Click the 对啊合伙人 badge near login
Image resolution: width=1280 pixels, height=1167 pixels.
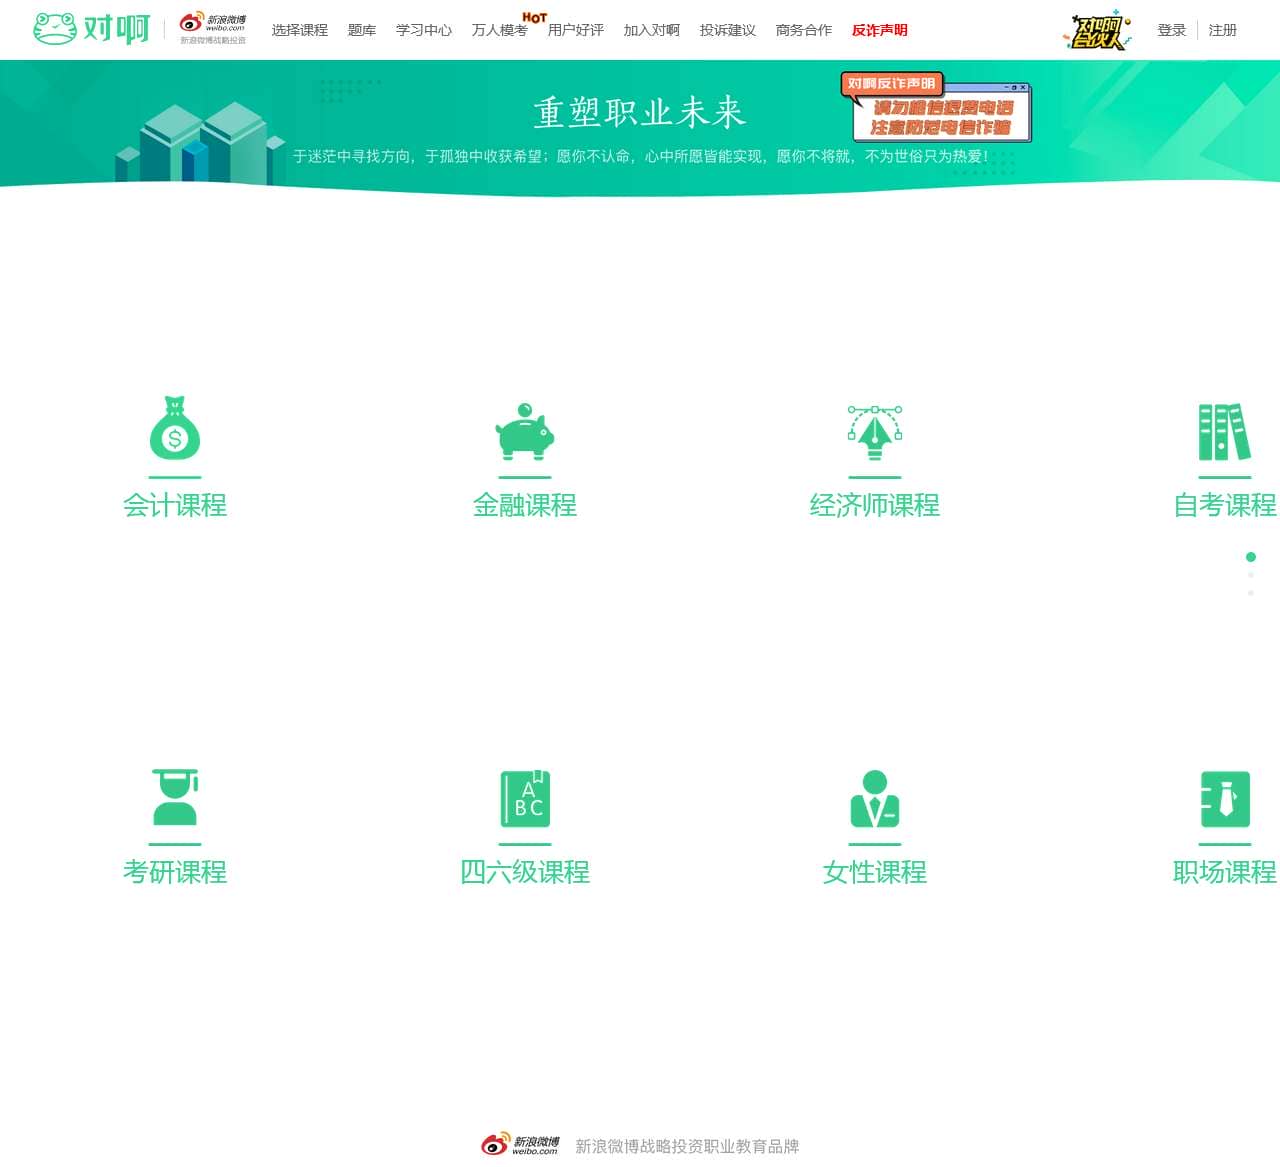[1096, 30]
